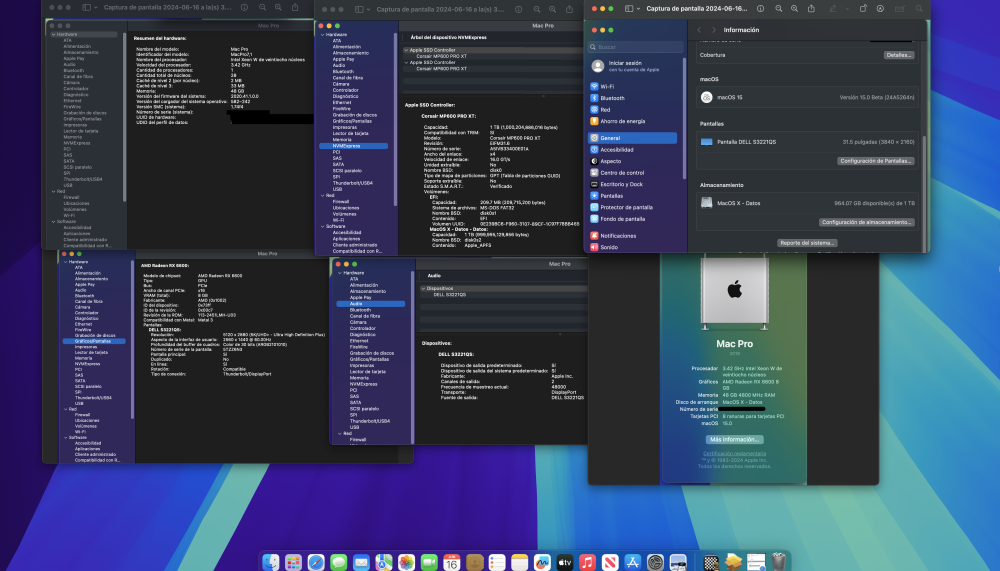Select General in the Settings sidebar
The width and height of the screenshot is (1000, 571).
pos(633,138)
